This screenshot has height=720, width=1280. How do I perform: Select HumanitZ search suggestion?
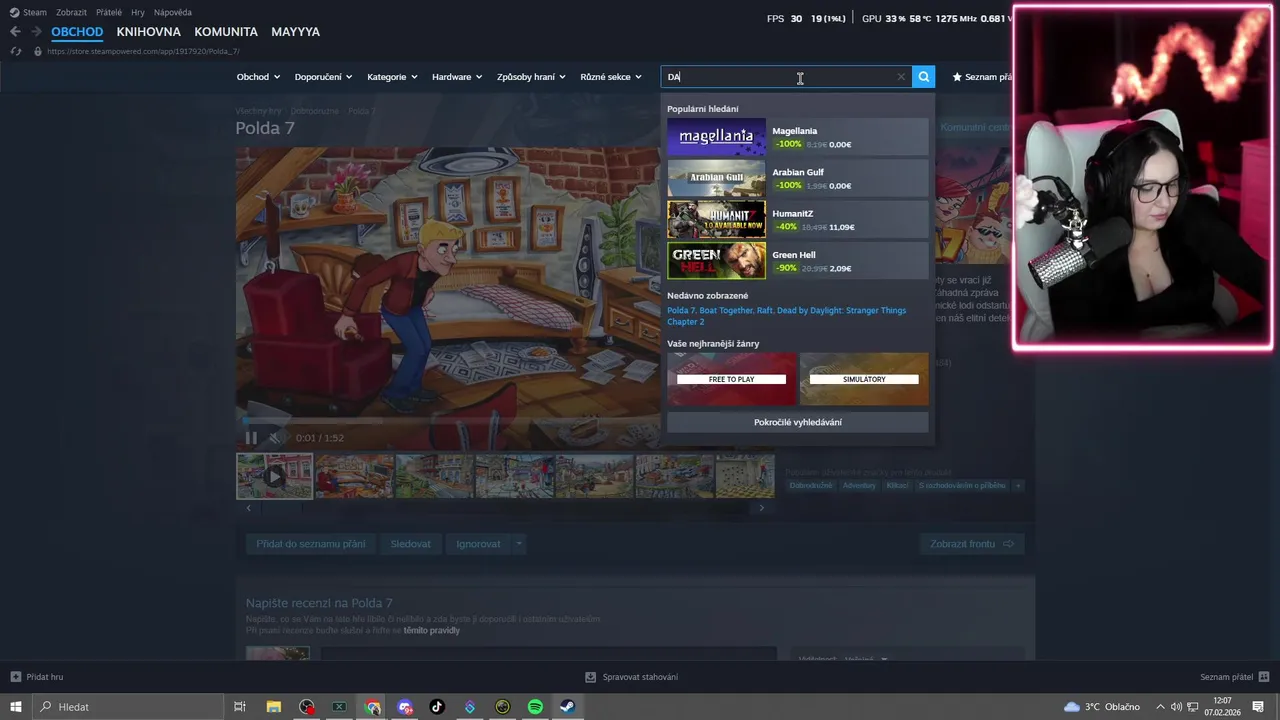point(798,220)
